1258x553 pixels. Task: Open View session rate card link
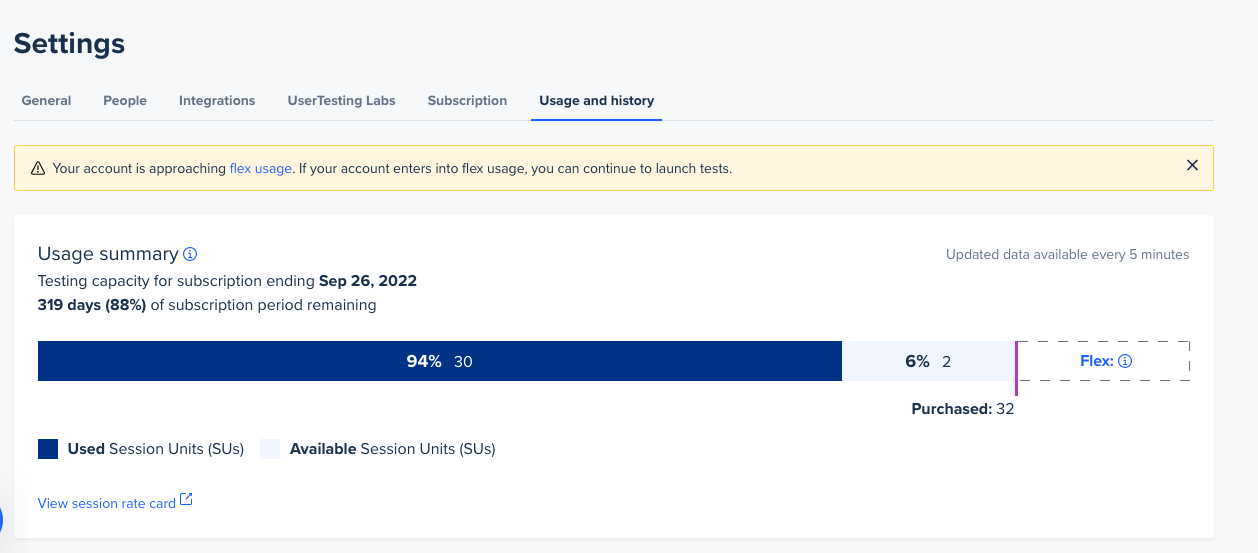point(107,503)
